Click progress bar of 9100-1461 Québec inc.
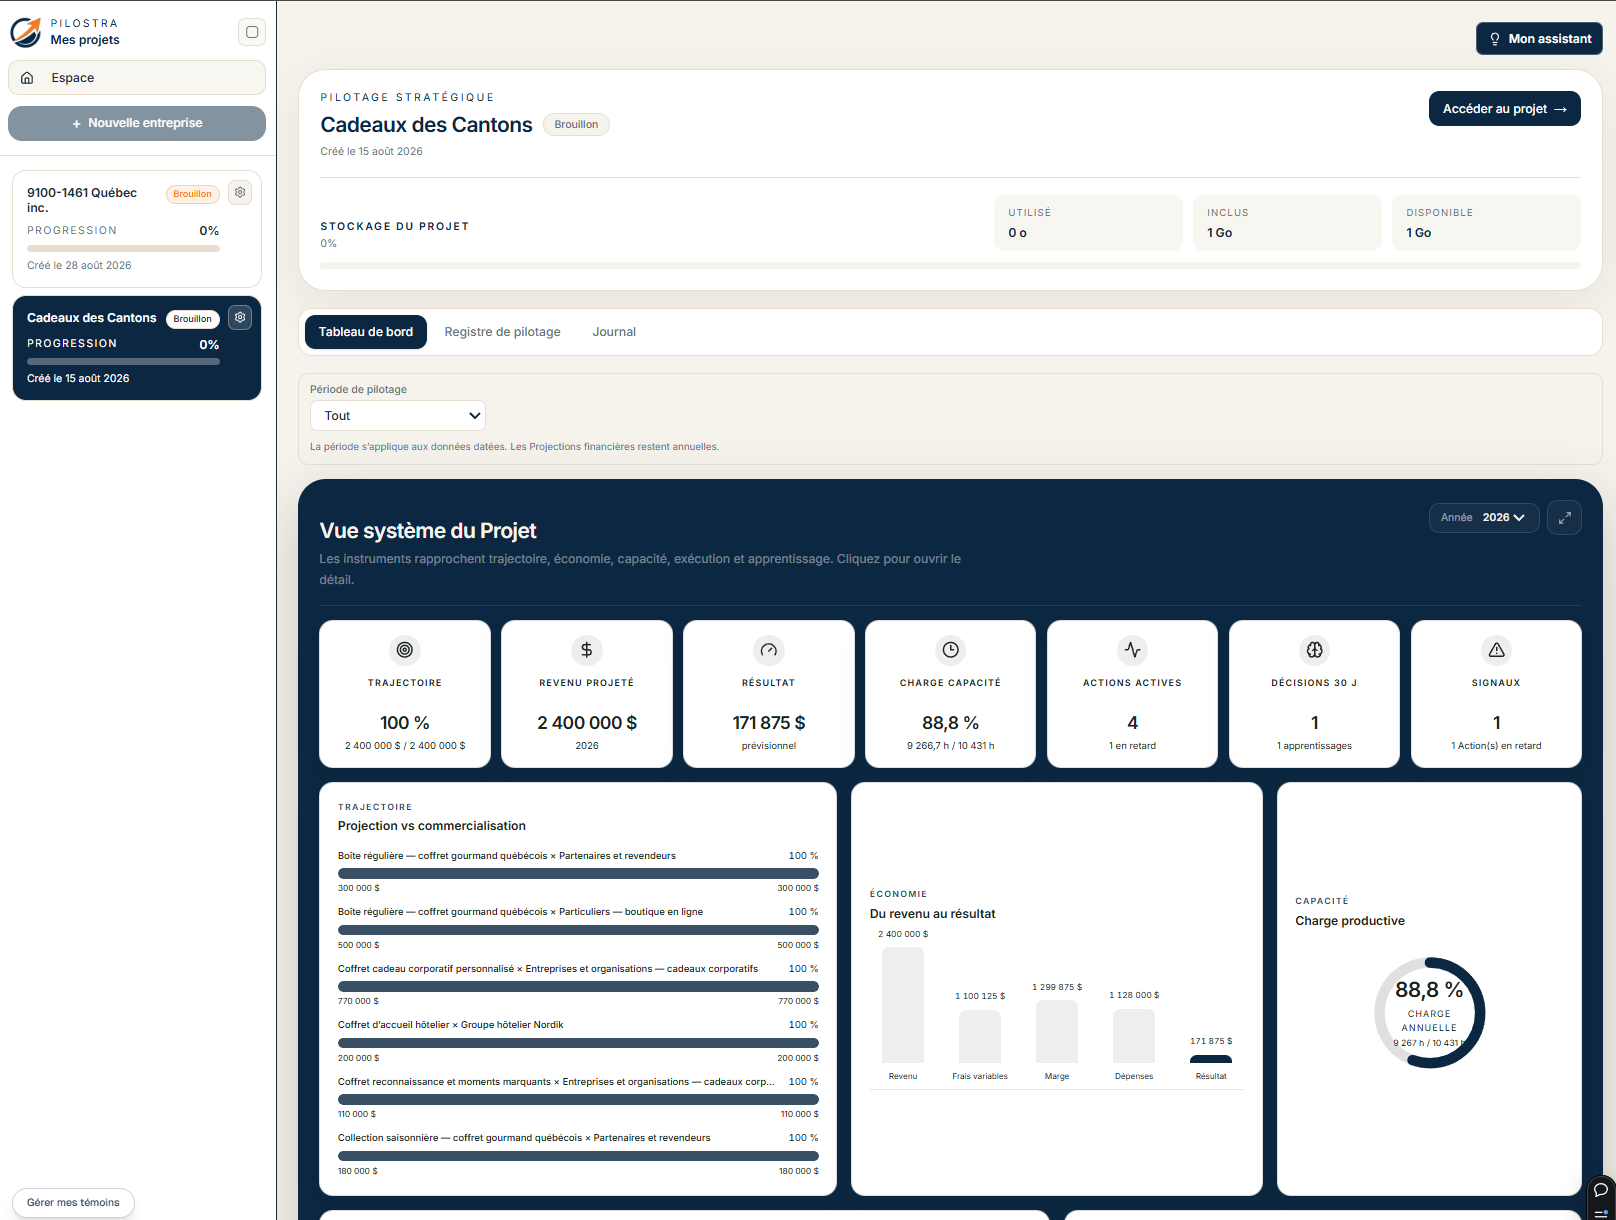The image size is (1616, 1220). click(x=123, y=249)
